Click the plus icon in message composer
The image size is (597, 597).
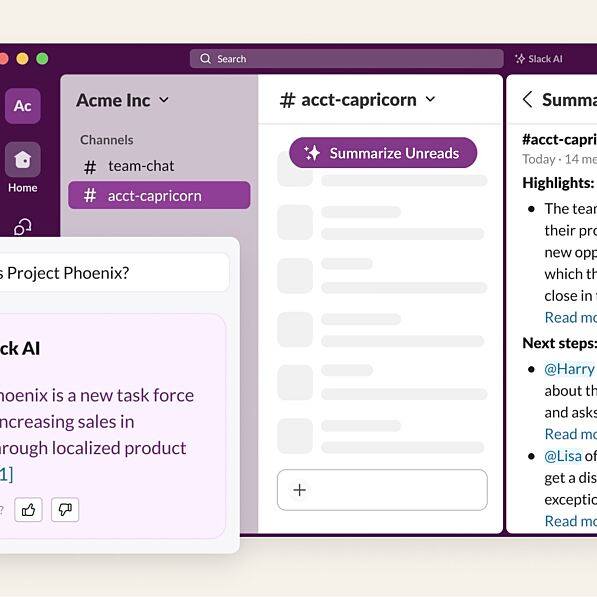(x=300, y=490)
